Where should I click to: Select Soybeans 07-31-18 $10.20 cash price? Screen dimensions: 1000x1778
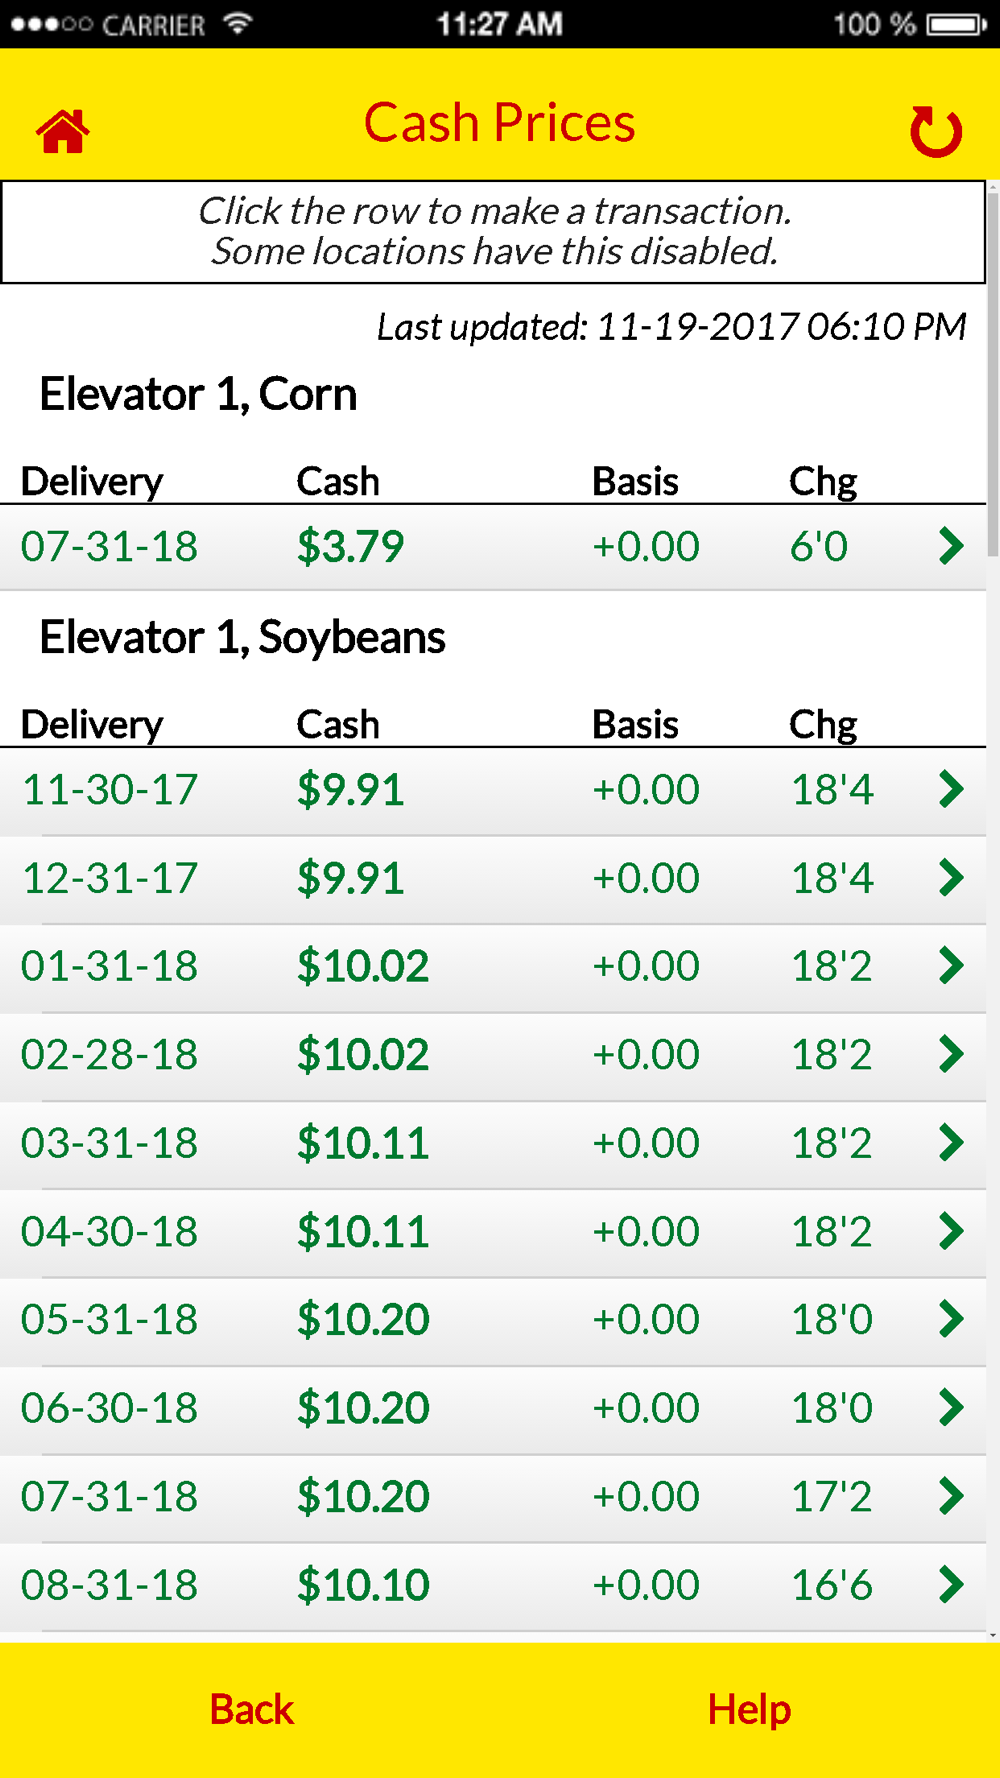(x=363, y=1497)
